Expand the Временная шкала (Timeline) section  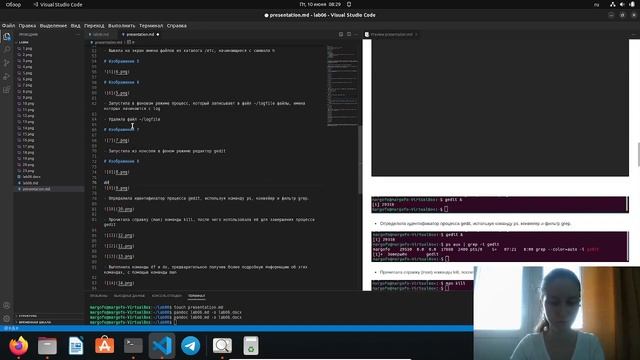[34, 322]
